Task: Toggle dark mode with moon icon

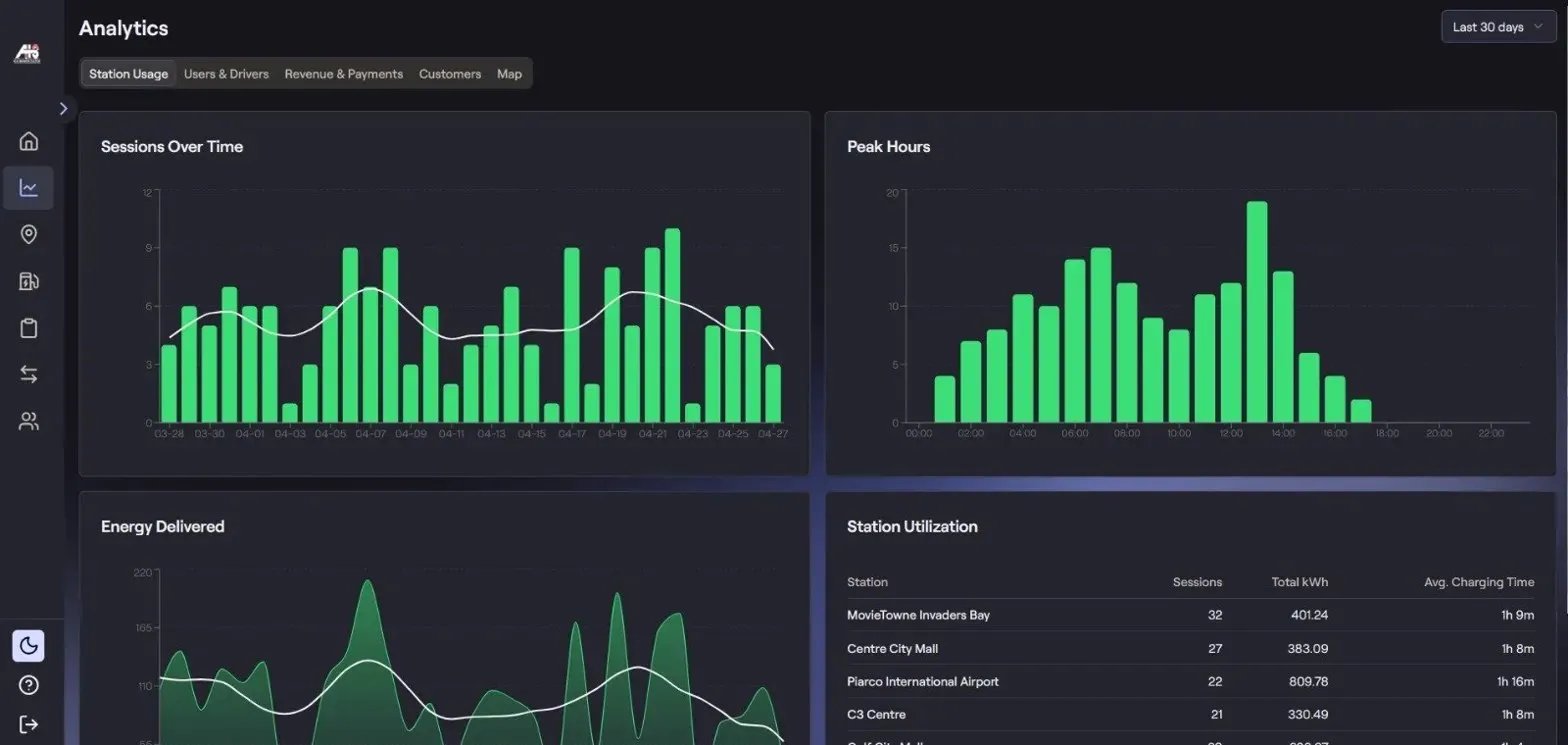Action: click(28, 646)
